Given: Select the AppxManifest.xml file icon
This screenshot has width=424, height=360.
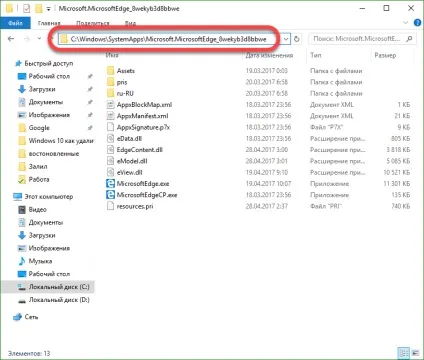Looking at the screenshot, I should click(111, 116).
